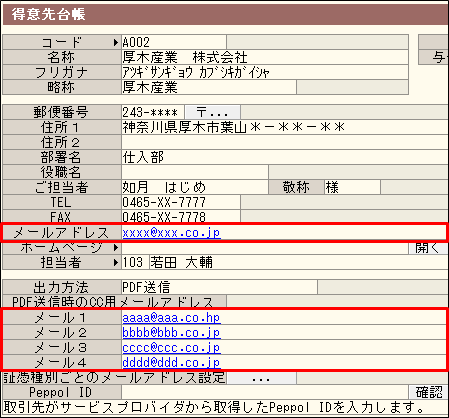
Task: Click the Peppol ID help text at bottom
Action: (x=214, y=407)
